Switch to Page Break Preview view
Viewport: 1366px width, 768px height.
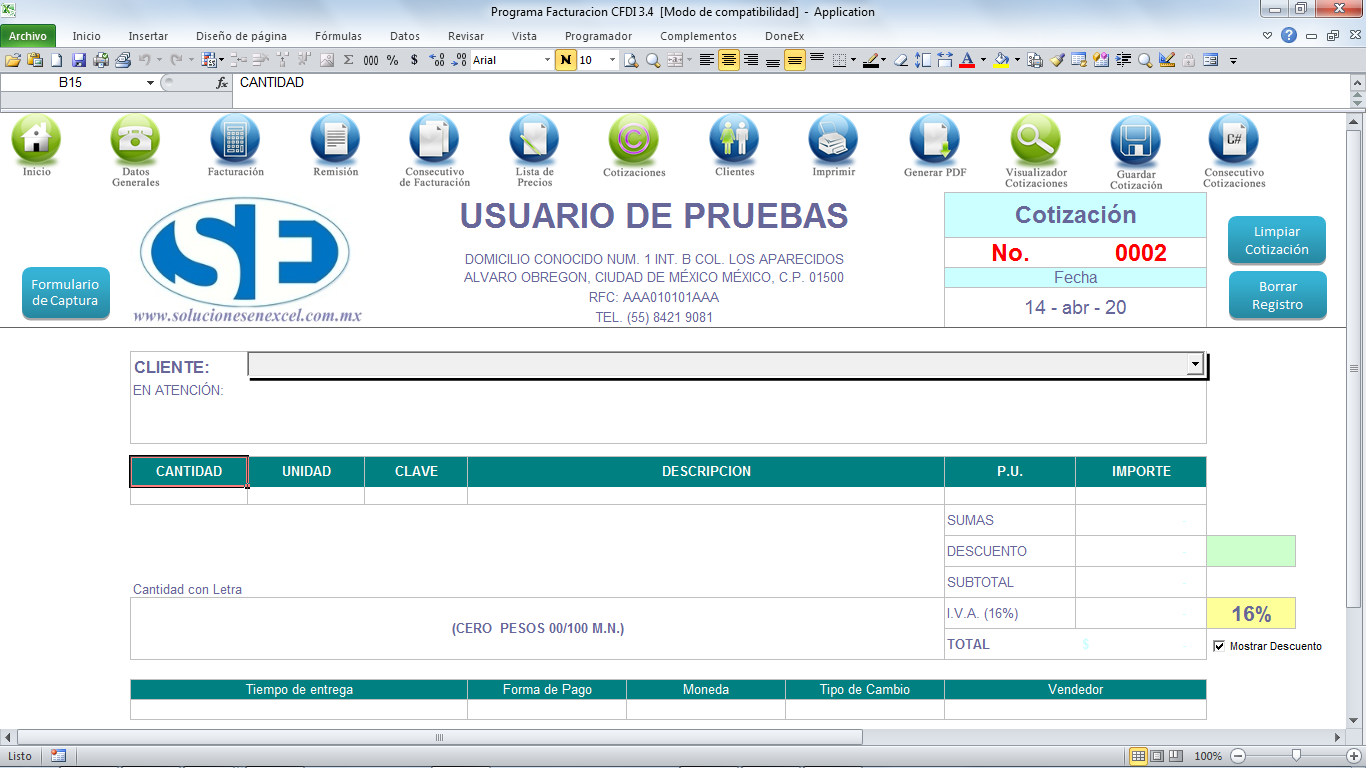[1175, 756]
